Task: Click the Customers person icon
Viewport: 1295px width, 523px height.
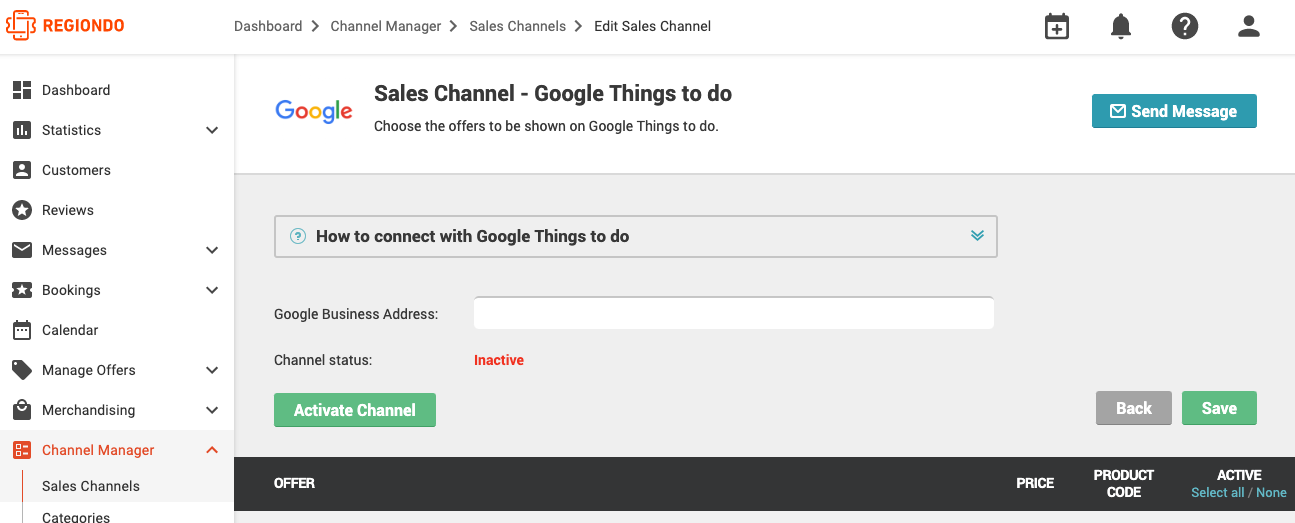Action: coord(22,170)
